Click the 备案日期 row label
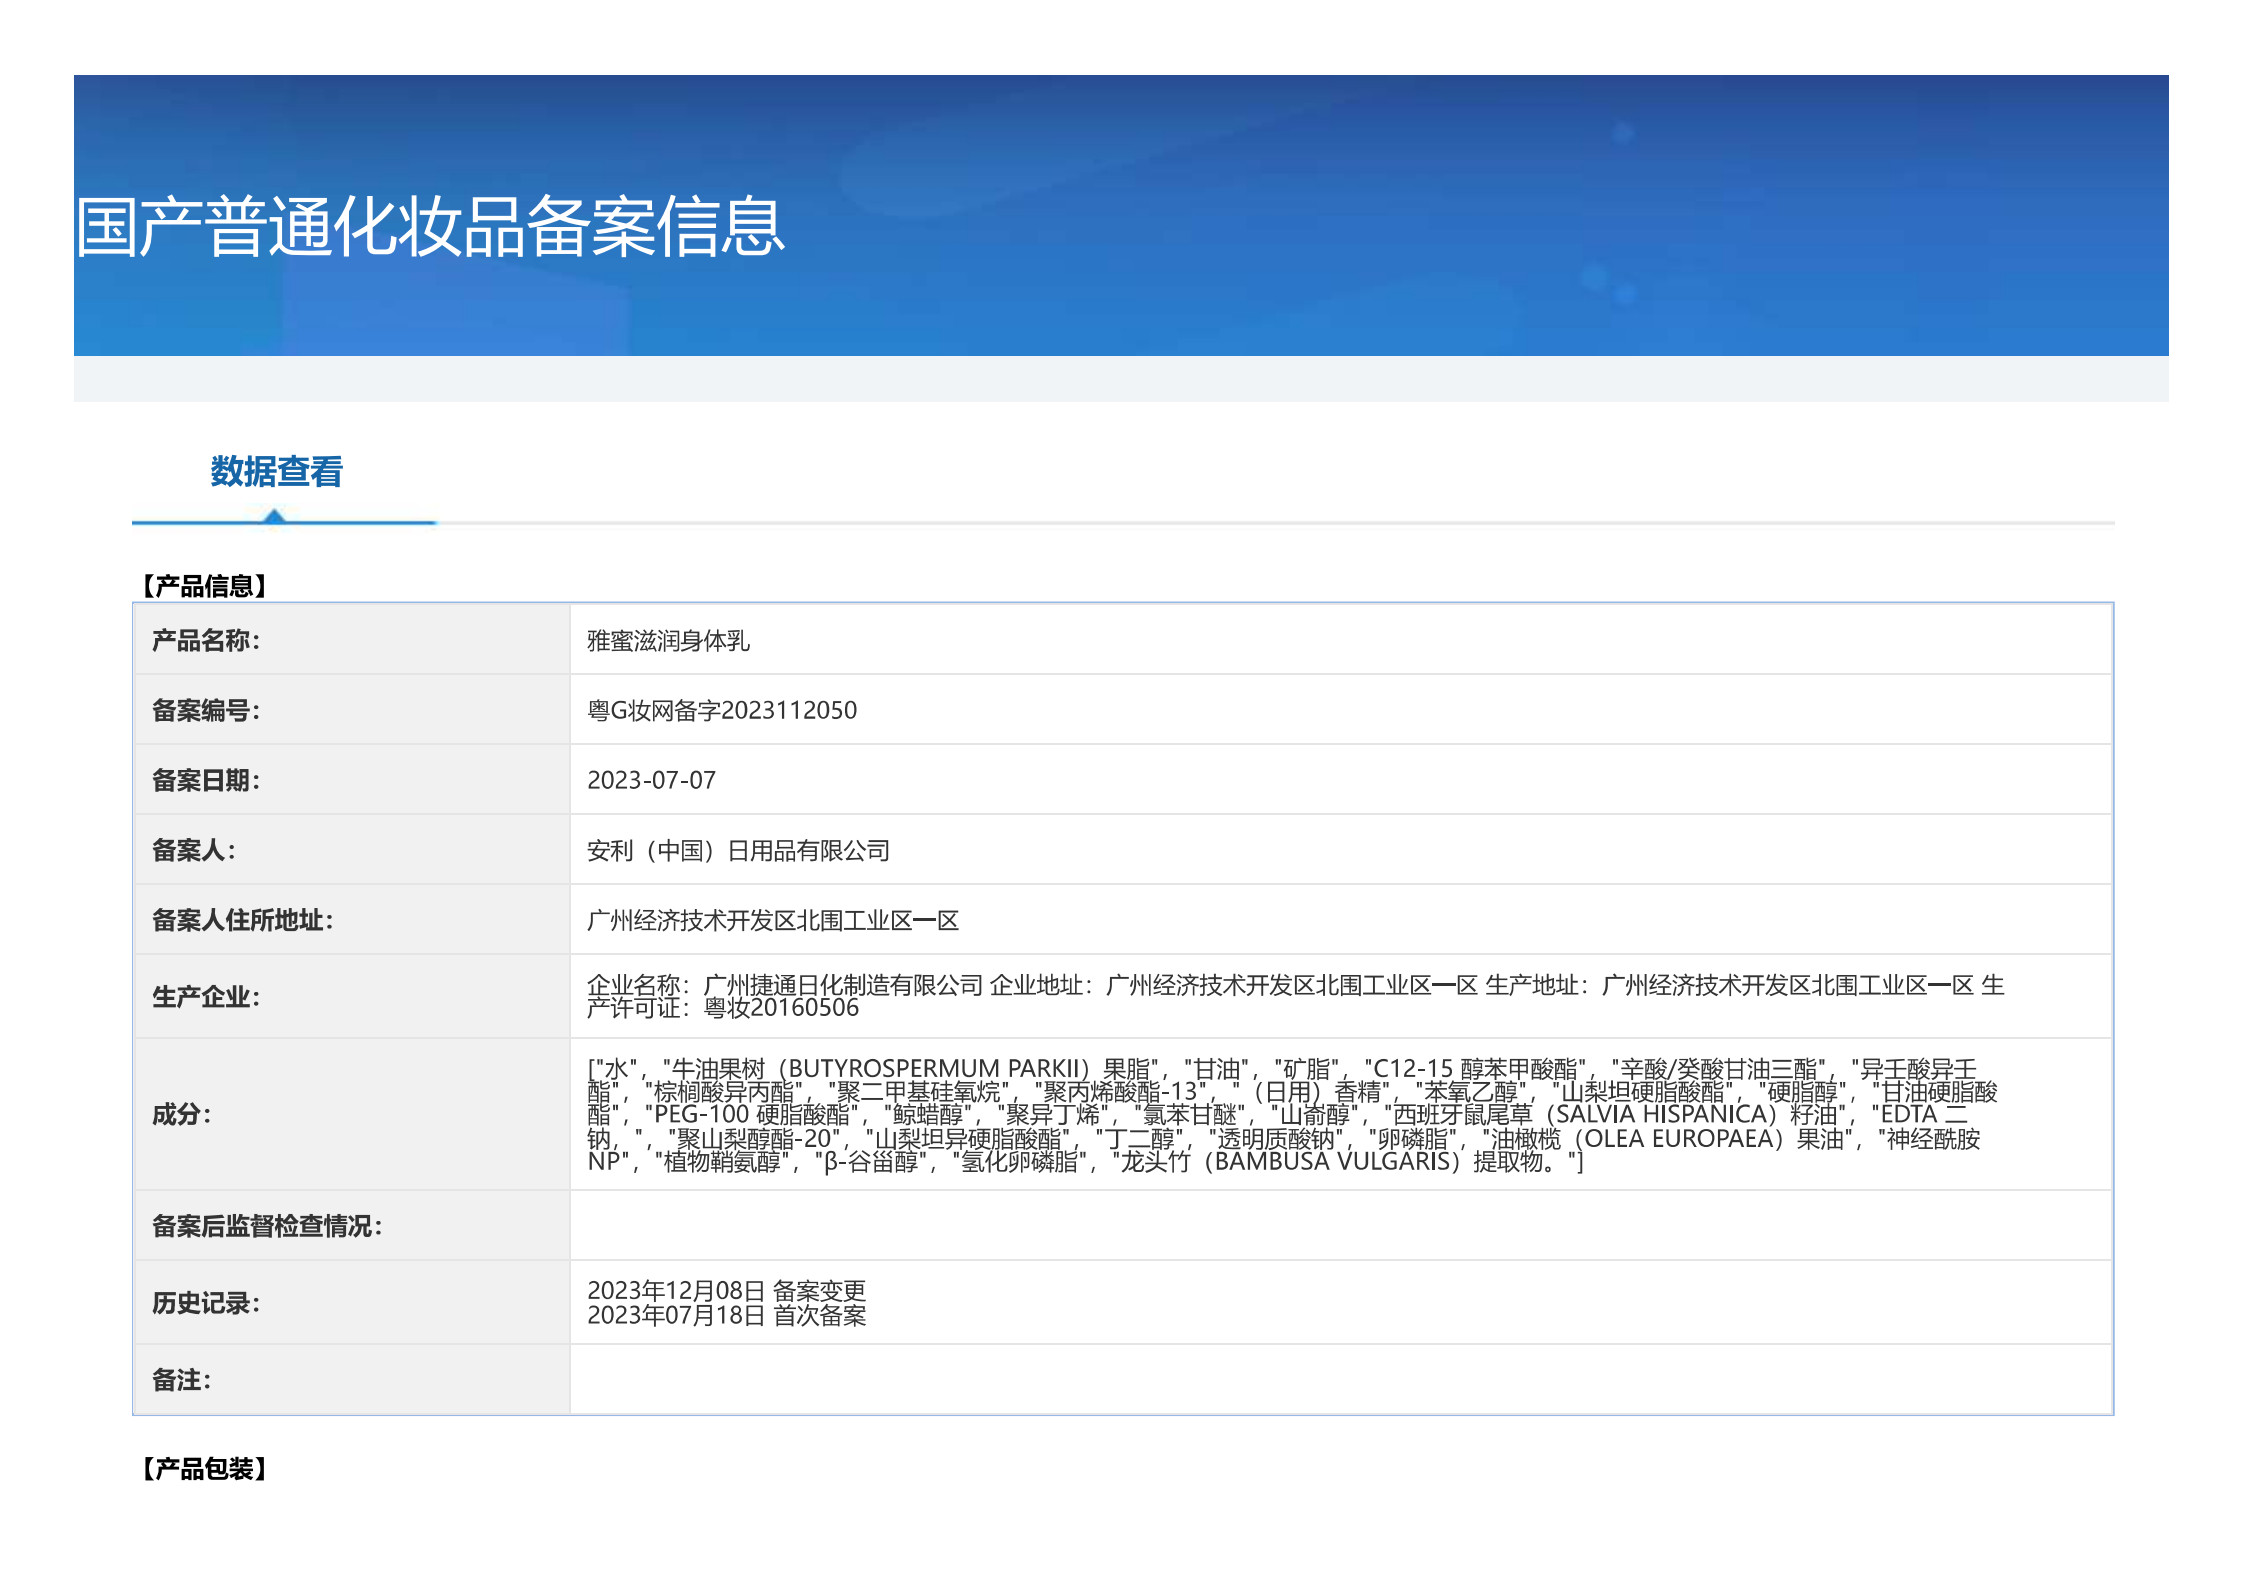Viewport: 2246px width, 1587px height. pos(206,780)
